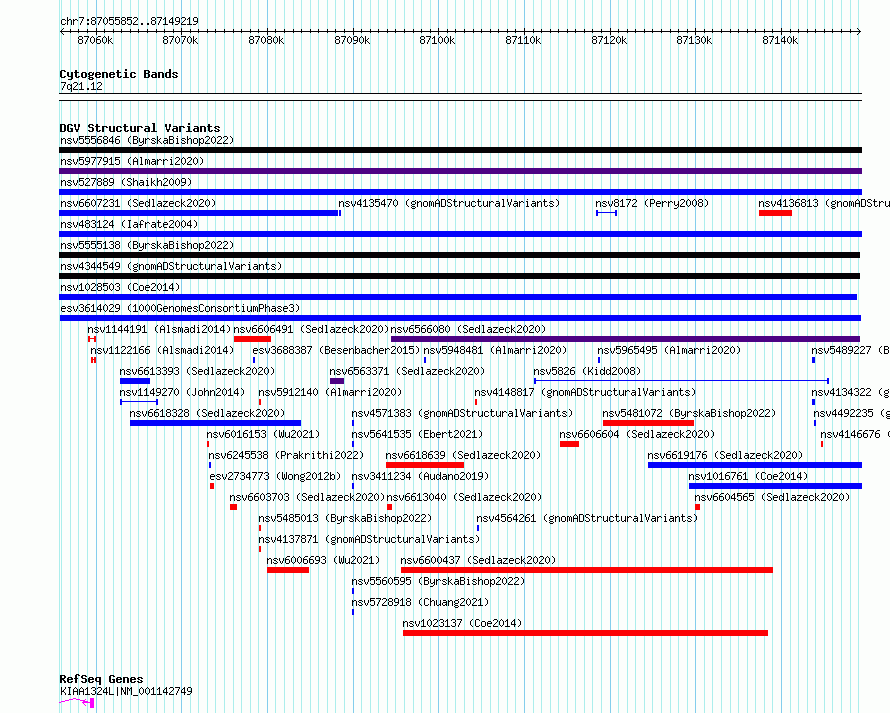Screen dimensions: 890x713
Task: Click nsv6563371 (Sedlazeck2020) label
Action: (x=407, y=371)
